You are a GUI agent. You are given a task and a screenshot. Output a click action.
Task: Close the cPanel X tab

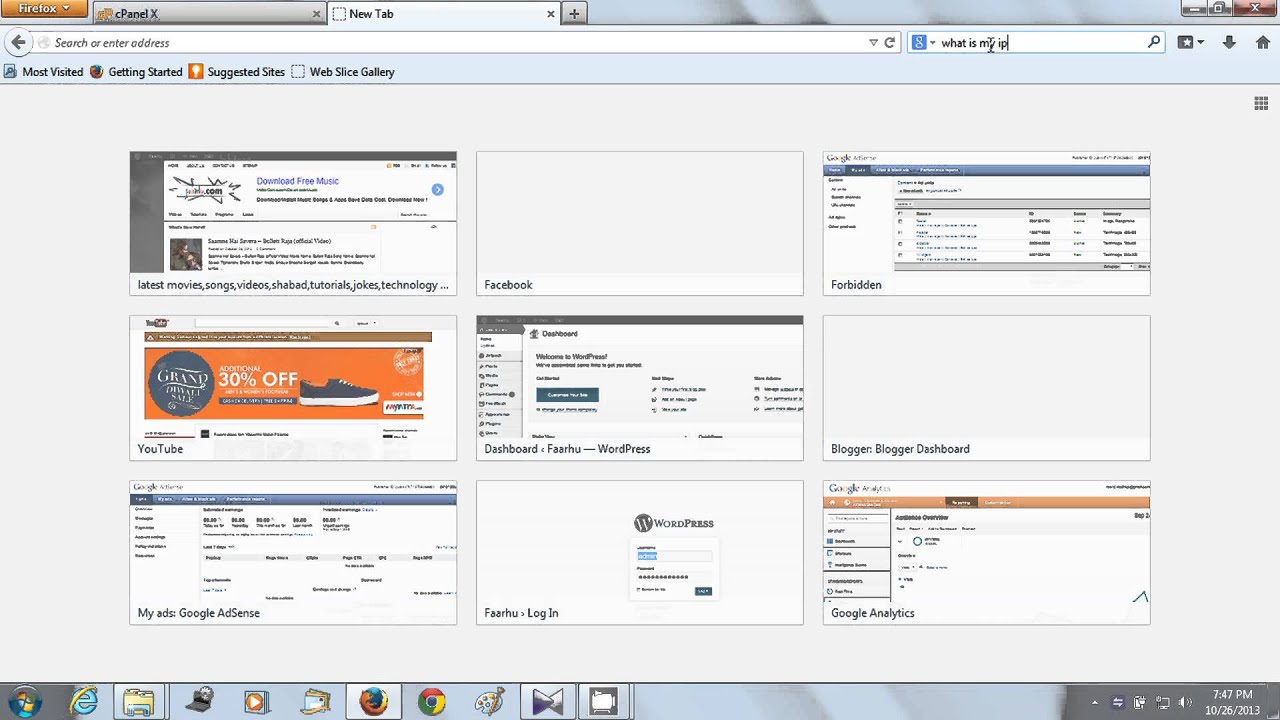coord(317,14)
